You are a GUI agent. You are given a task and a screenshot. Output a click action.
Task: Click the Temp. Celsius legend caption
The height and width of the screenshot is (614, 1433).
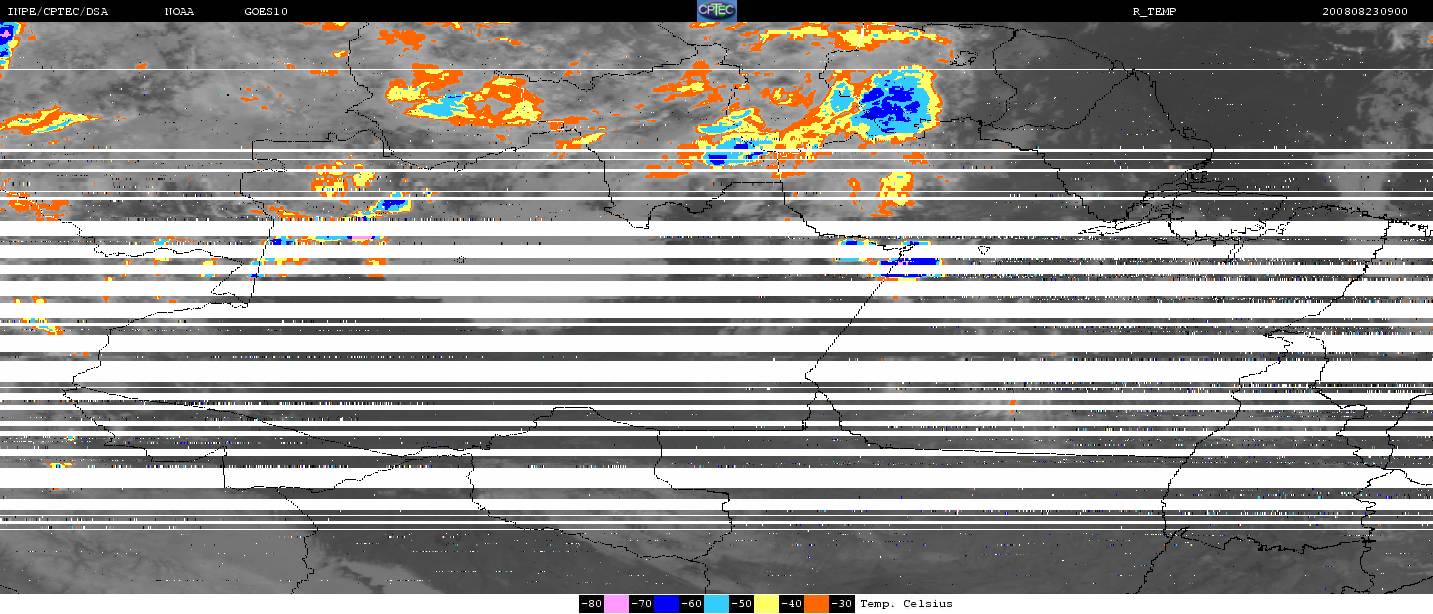pos(906,604)
